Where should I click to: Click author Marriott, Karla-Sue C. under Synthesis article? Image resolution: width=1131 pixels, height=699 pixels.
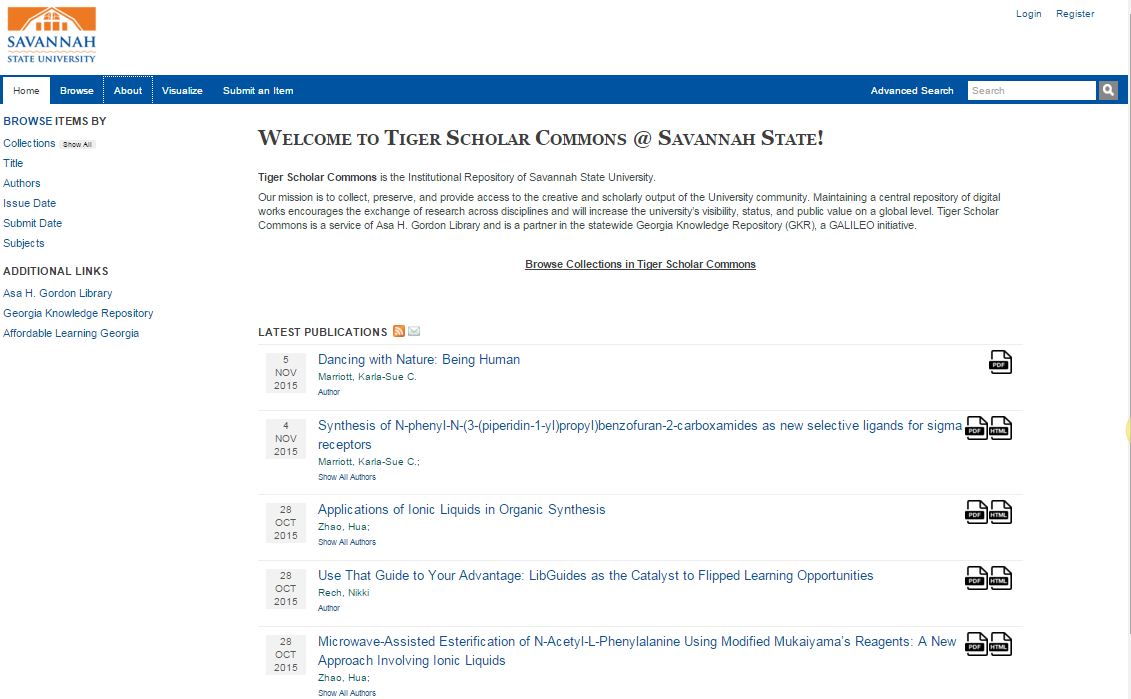click(367, 462)
